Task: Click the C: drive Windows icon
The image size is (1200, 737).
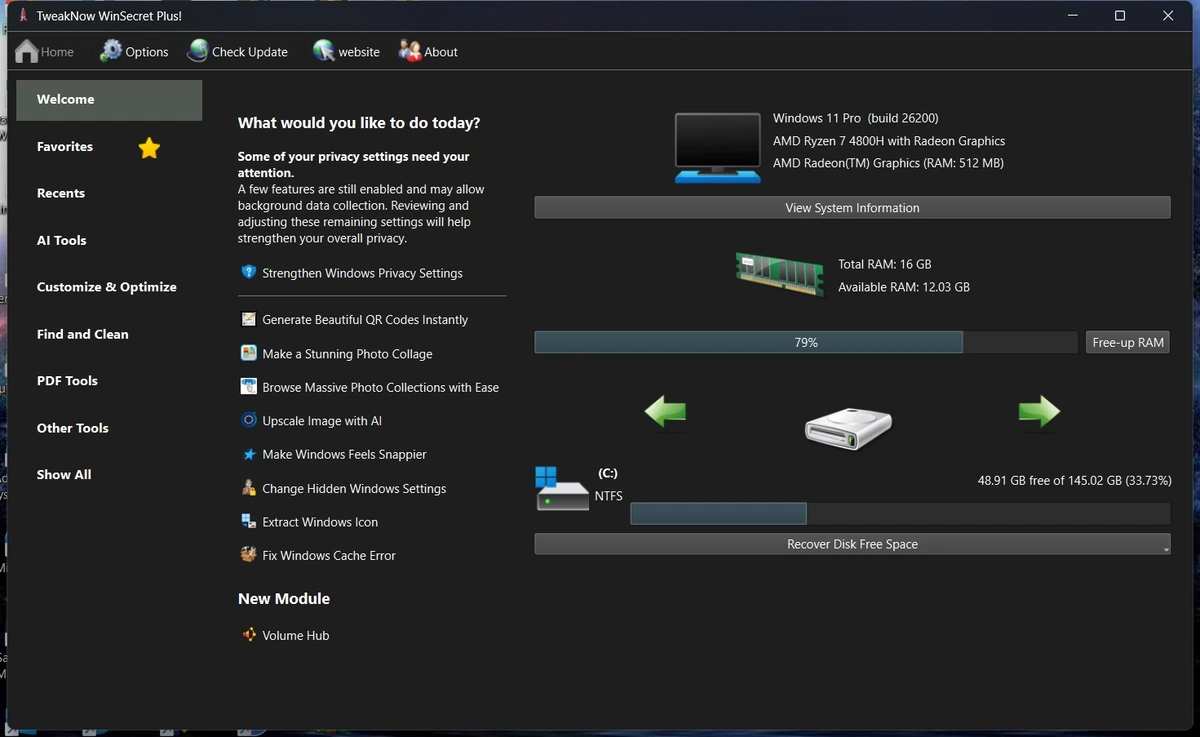Action: [x=562, y=488]
